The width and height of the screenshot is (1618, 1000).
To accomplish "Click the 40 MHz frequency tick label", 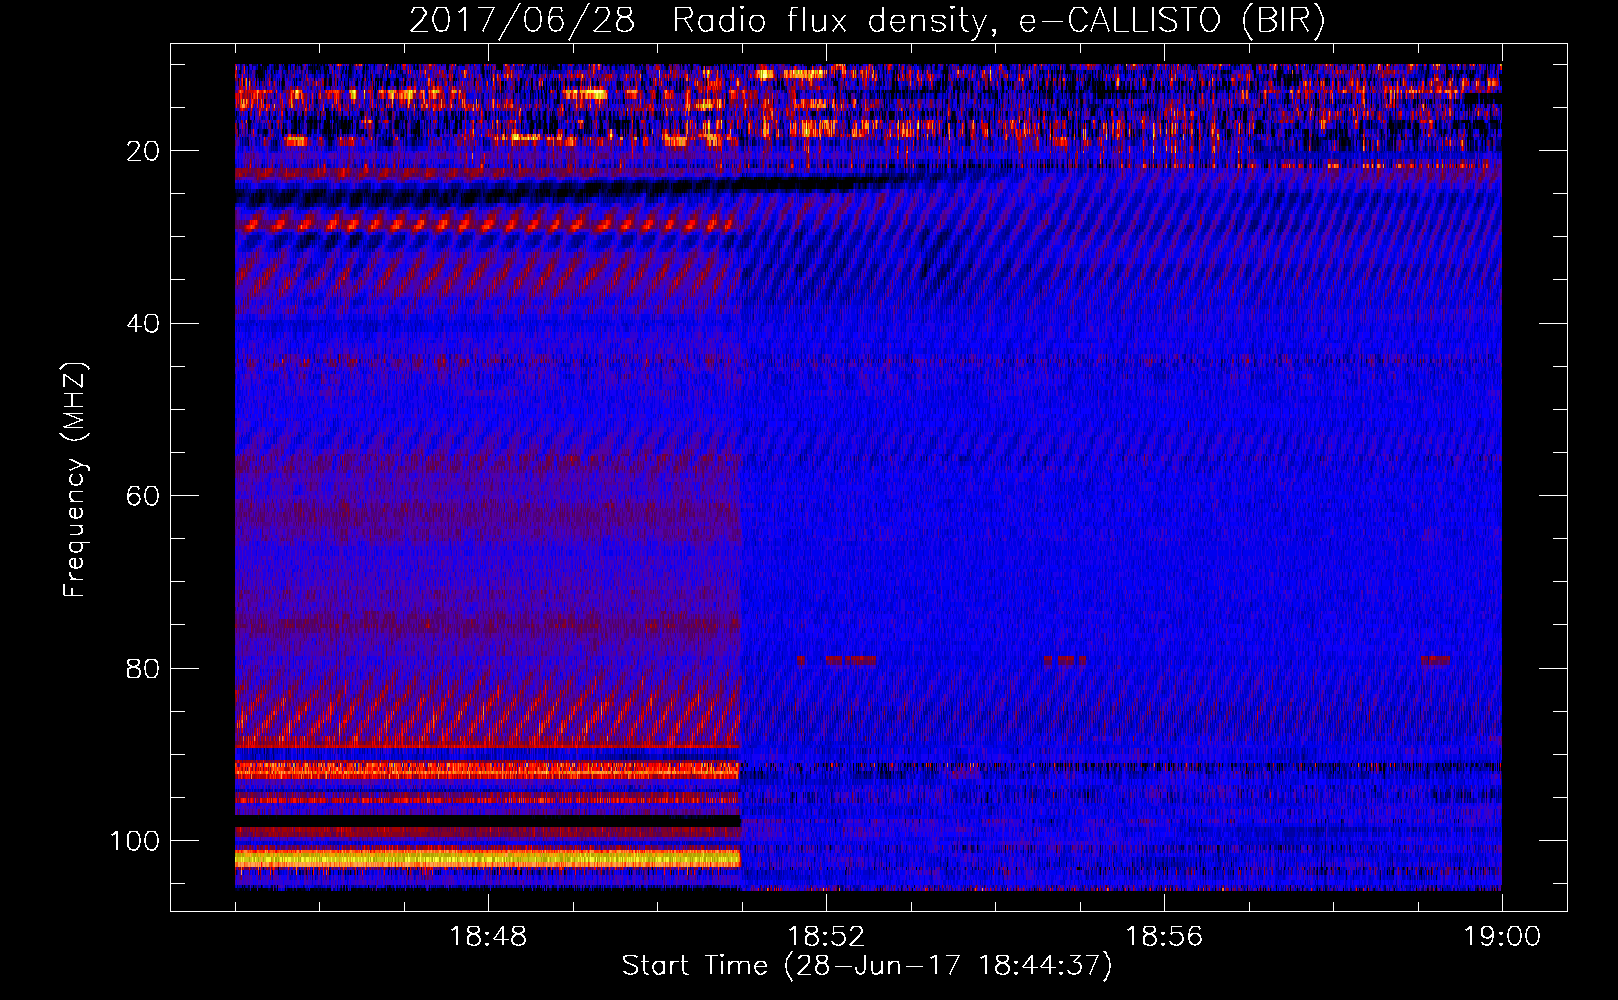I will coord(143,324).
